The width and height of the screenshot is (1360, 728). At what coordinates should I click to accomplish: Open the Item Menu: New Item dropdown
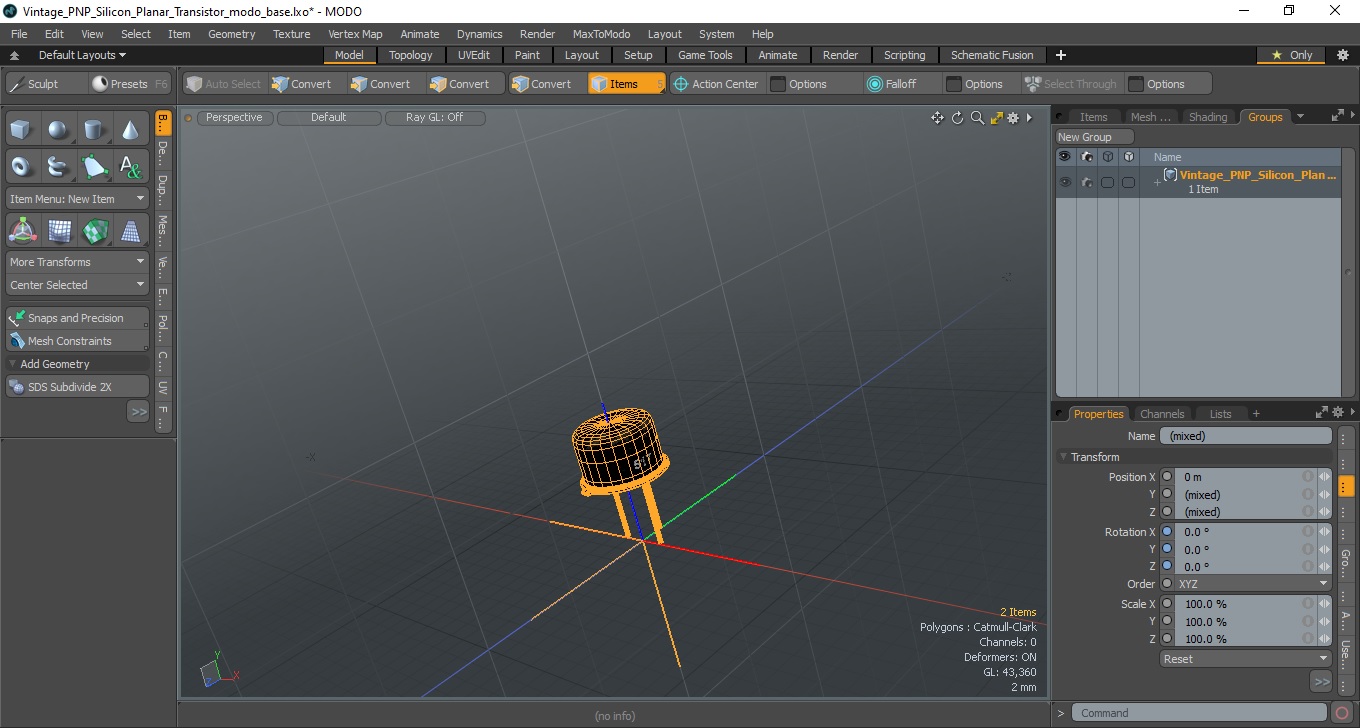pyautogui.click(x=77, y=199)
